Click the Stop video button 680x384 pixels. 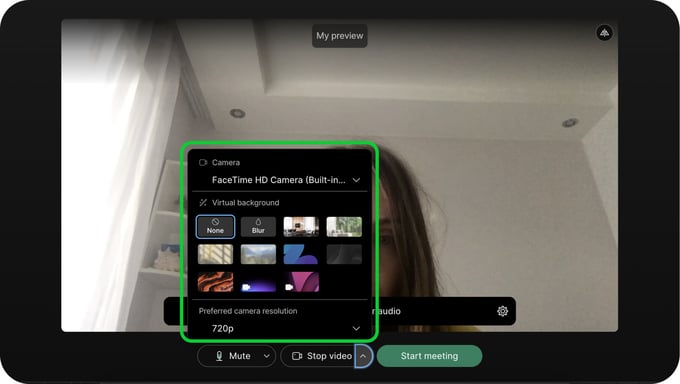click(x=321, y=356)
